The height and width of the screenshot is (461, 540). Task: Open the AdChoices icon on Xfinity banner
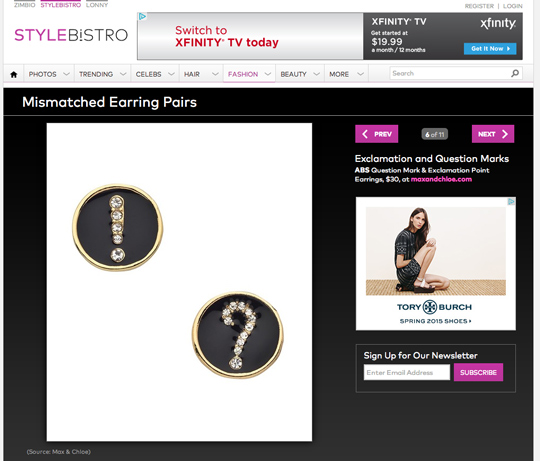tap(142, 17)
